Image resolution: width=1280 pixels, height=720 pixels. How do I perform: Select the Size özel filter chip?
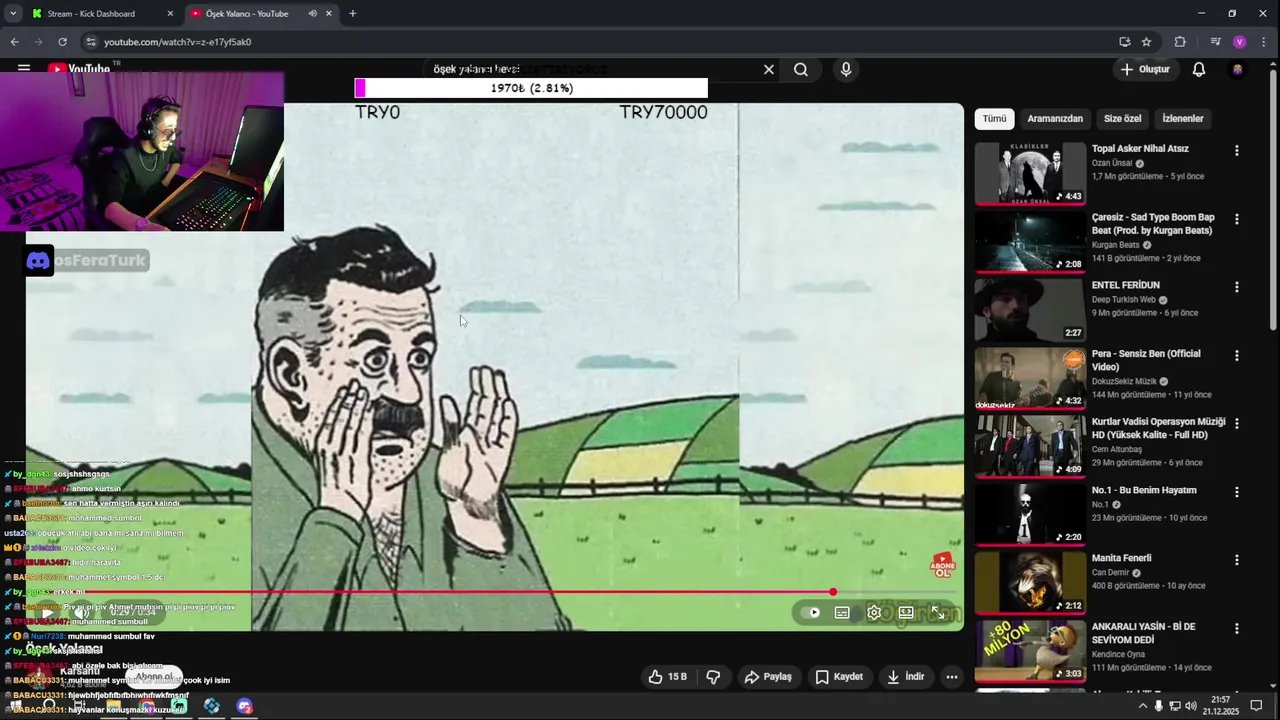pyautogui.click(x=1122, y=118)
